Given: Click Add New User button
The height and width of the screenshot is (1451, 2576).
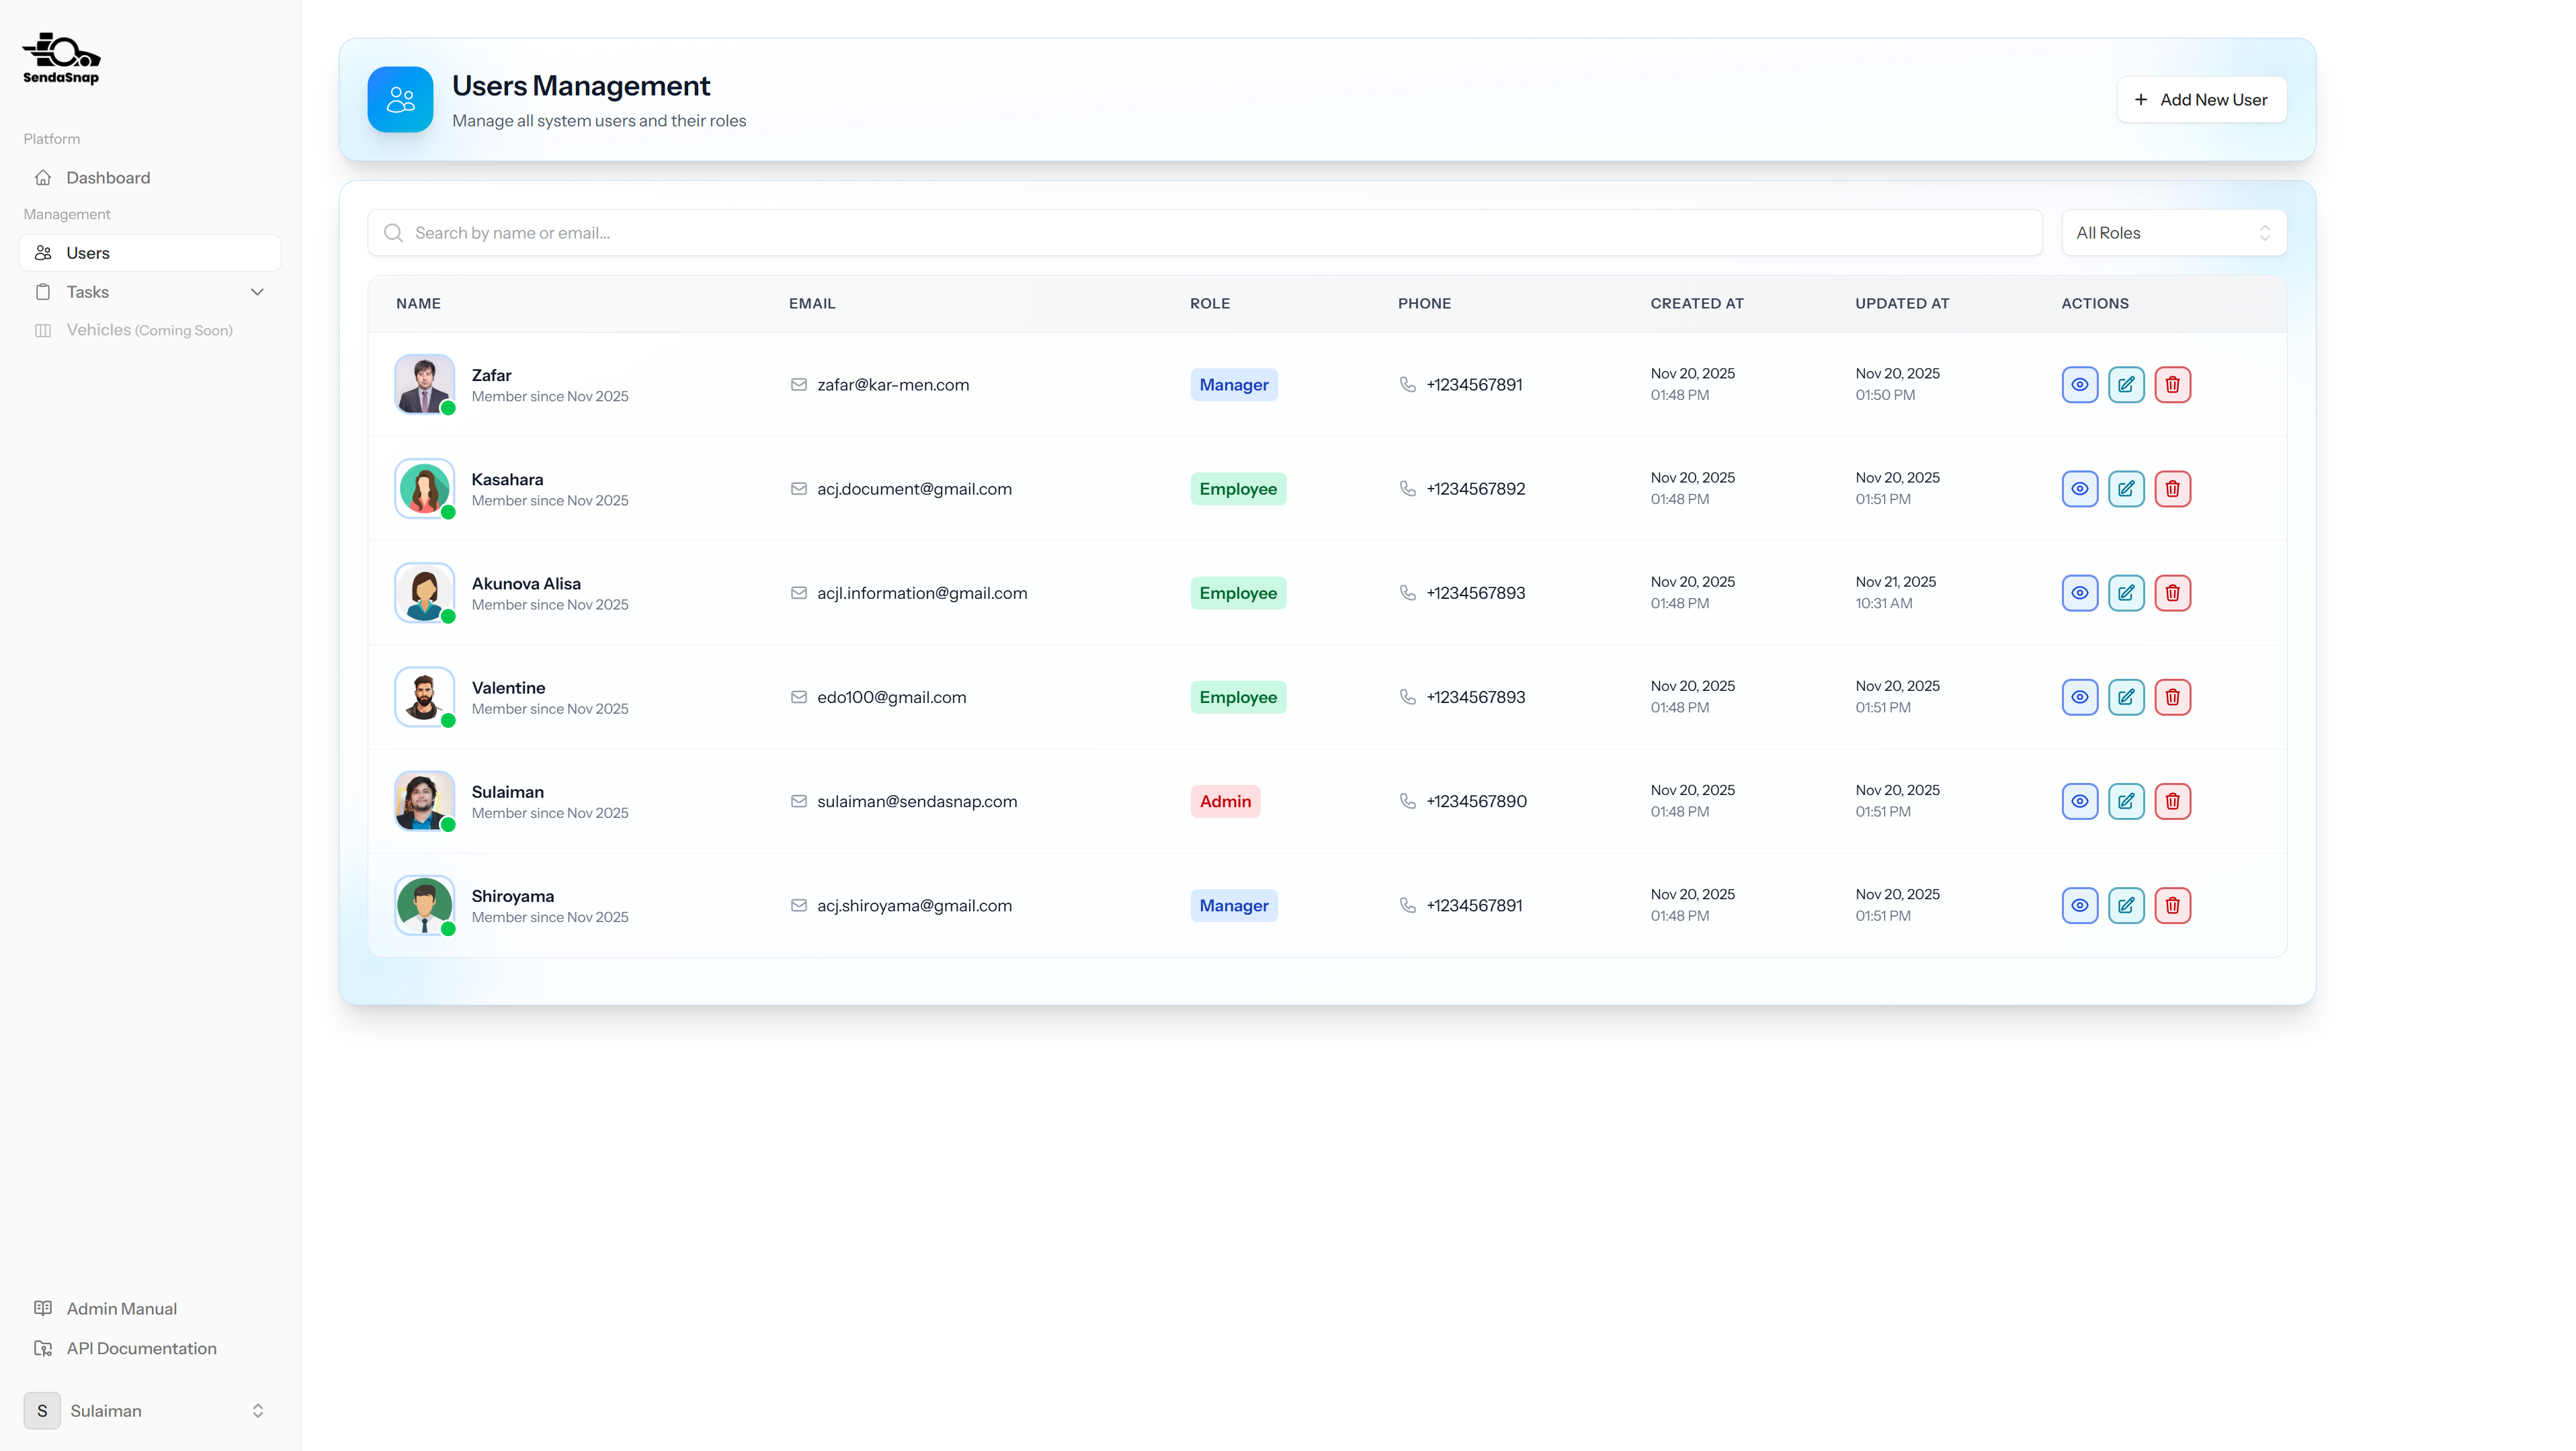Looking at the screenshot, I should 2201,100.
